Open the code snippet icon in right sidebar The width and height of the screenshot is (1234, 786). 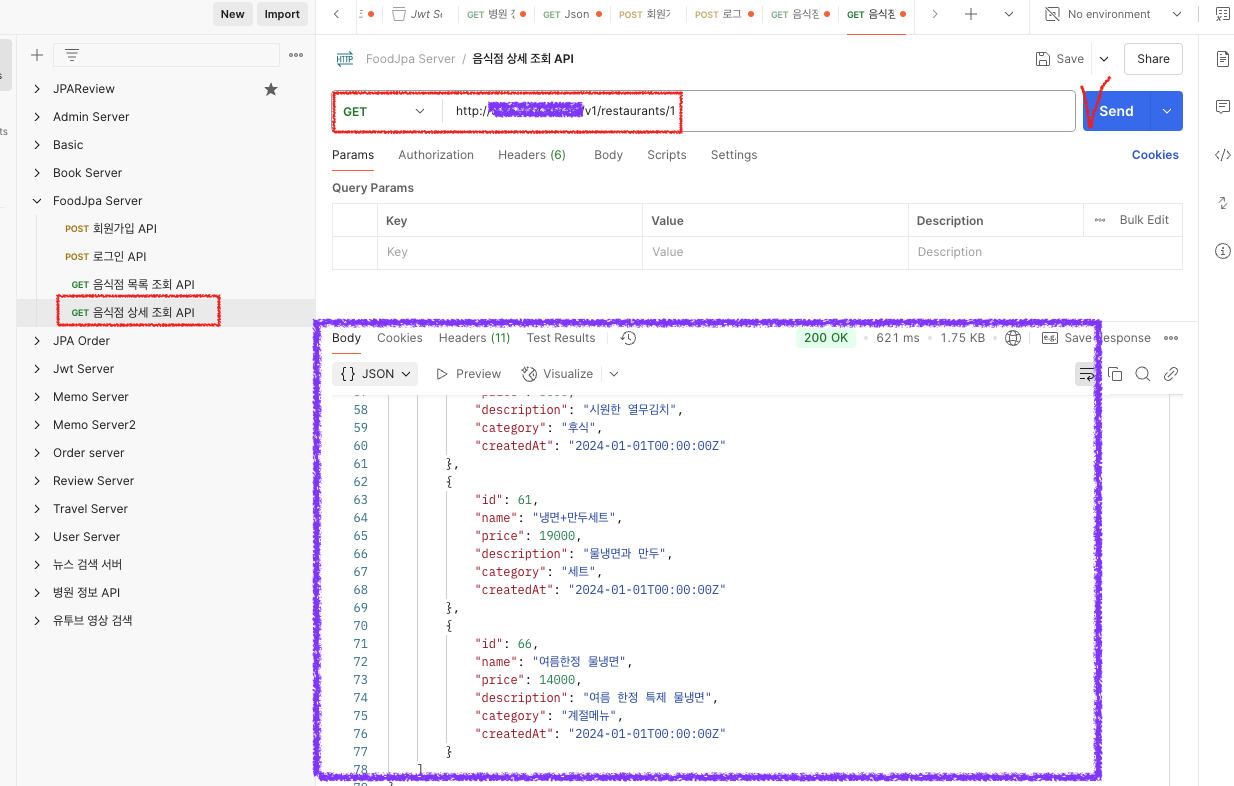1222,155
